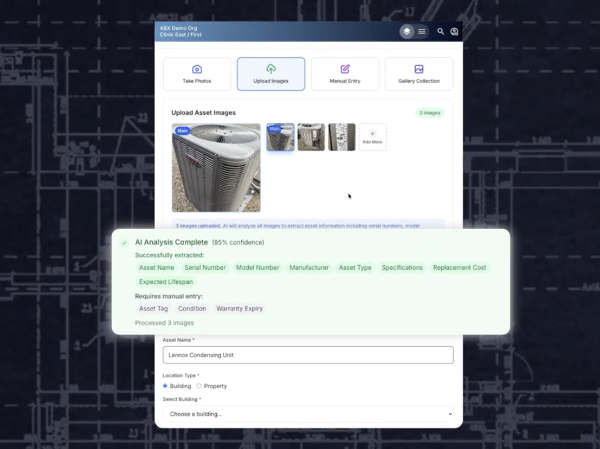600x449 pixels.
Task: Click the Add More image tile
Action: click(372, 137)
